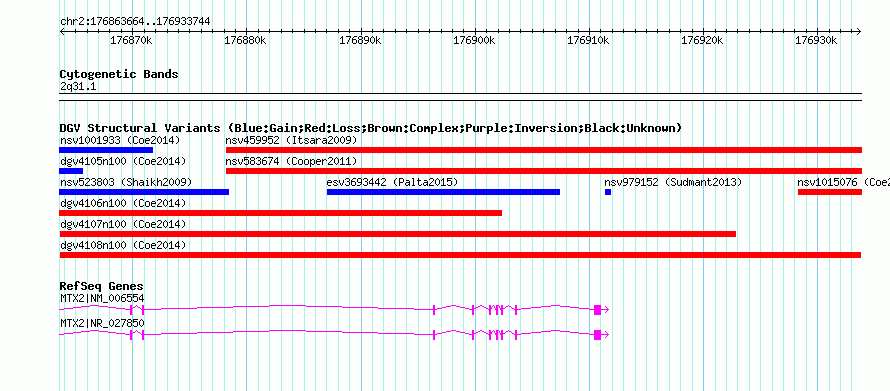890x391 pixels.
Task: Open the MTX2|NR_027850 gene label
Action: [102, 323]
